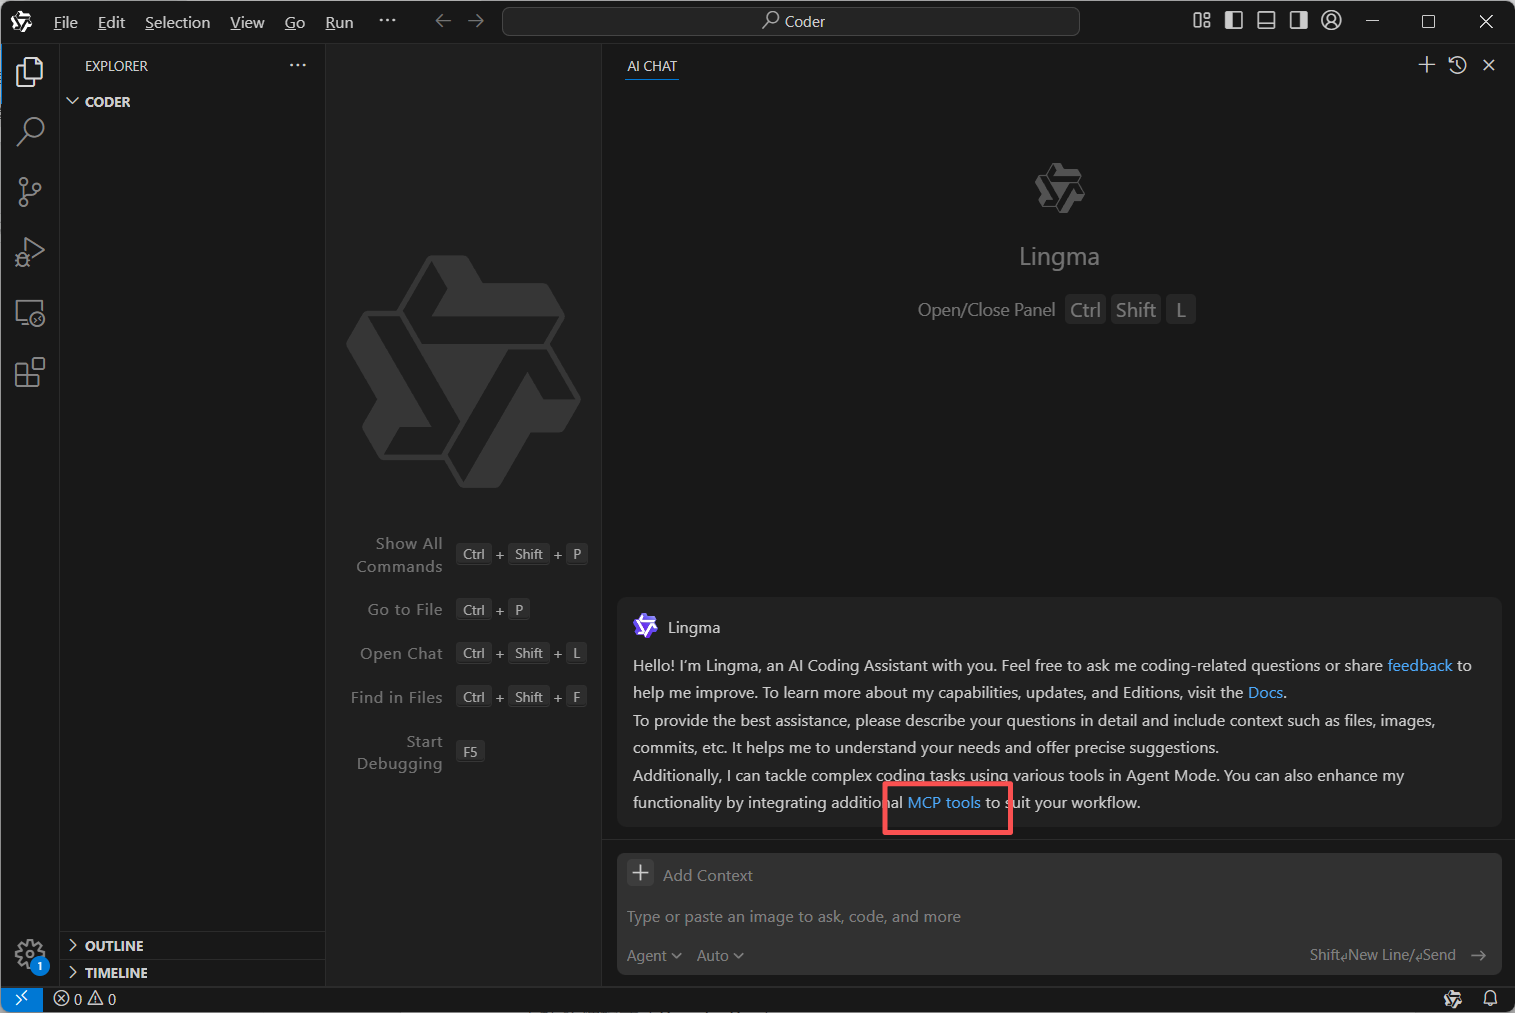
Task: Open Remote Explorer view icon
Action: (30, 313)
